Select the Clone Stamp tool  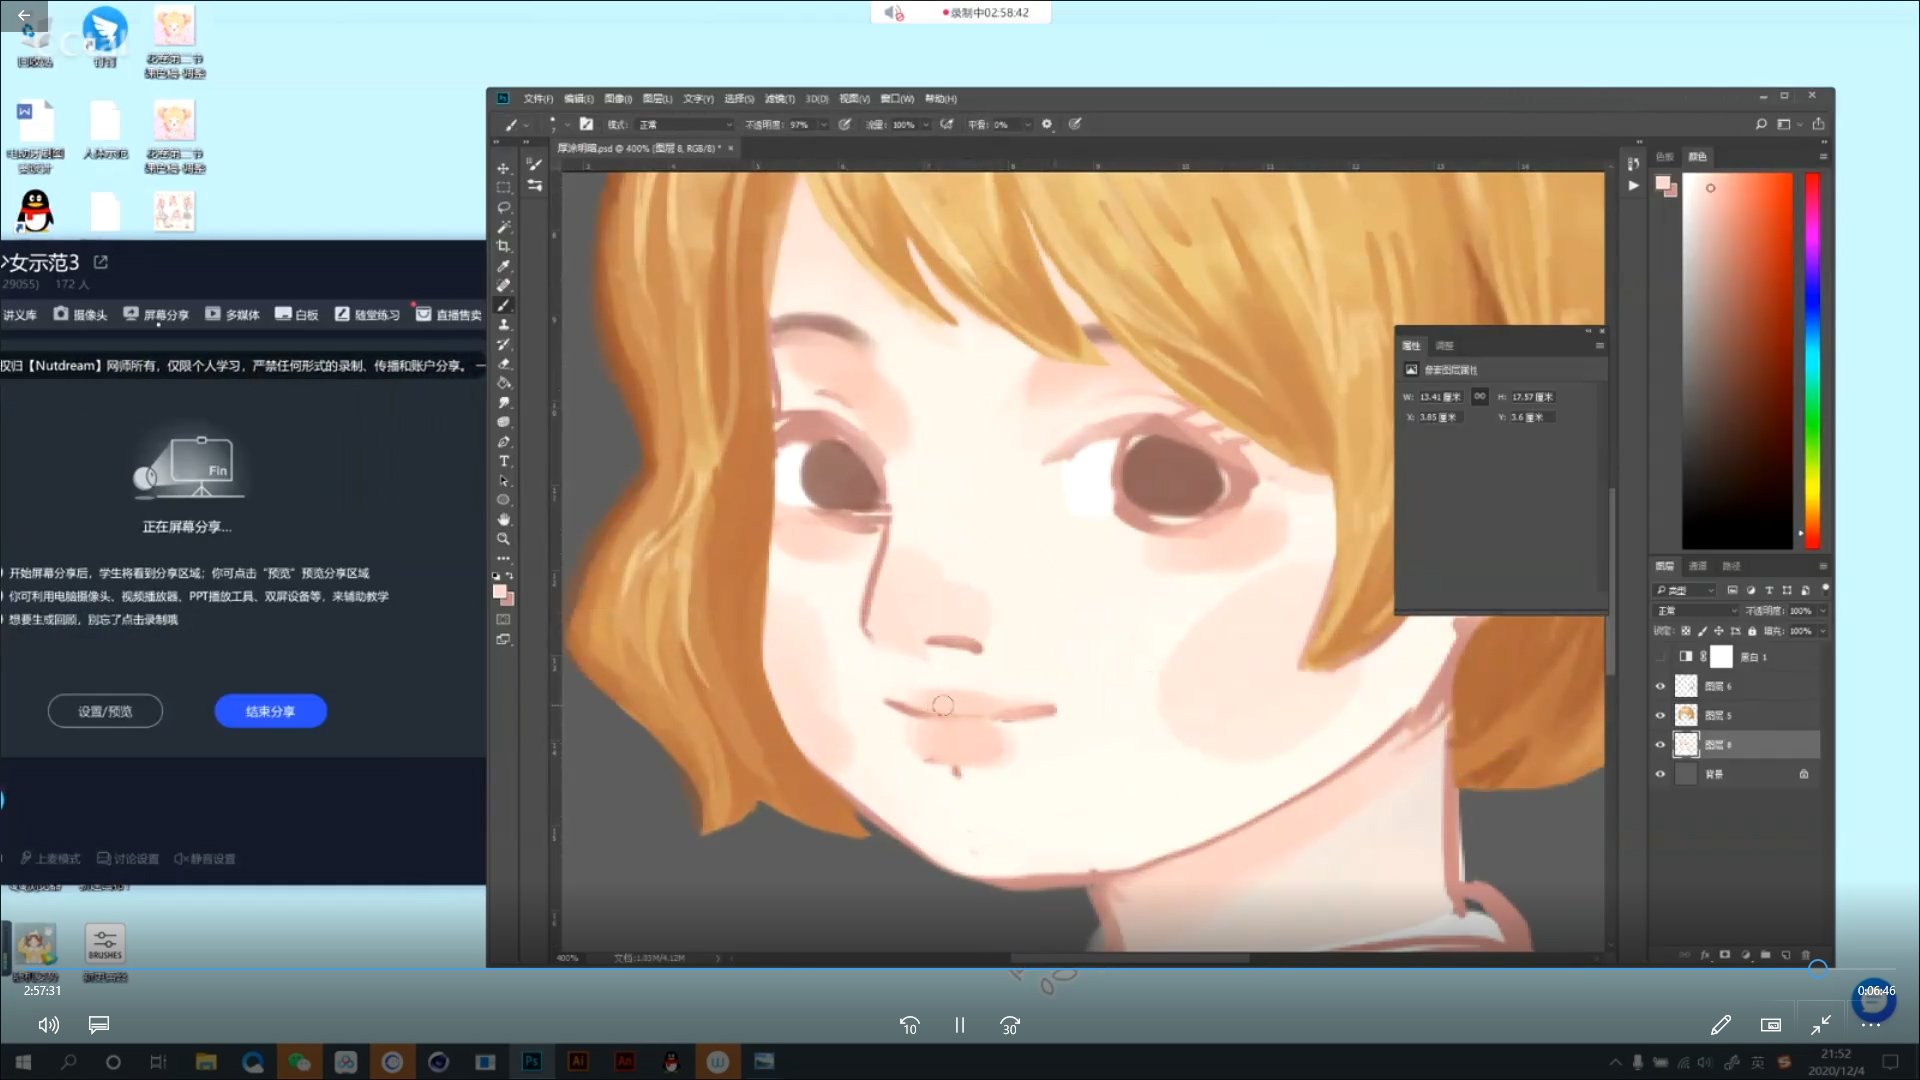503,324
